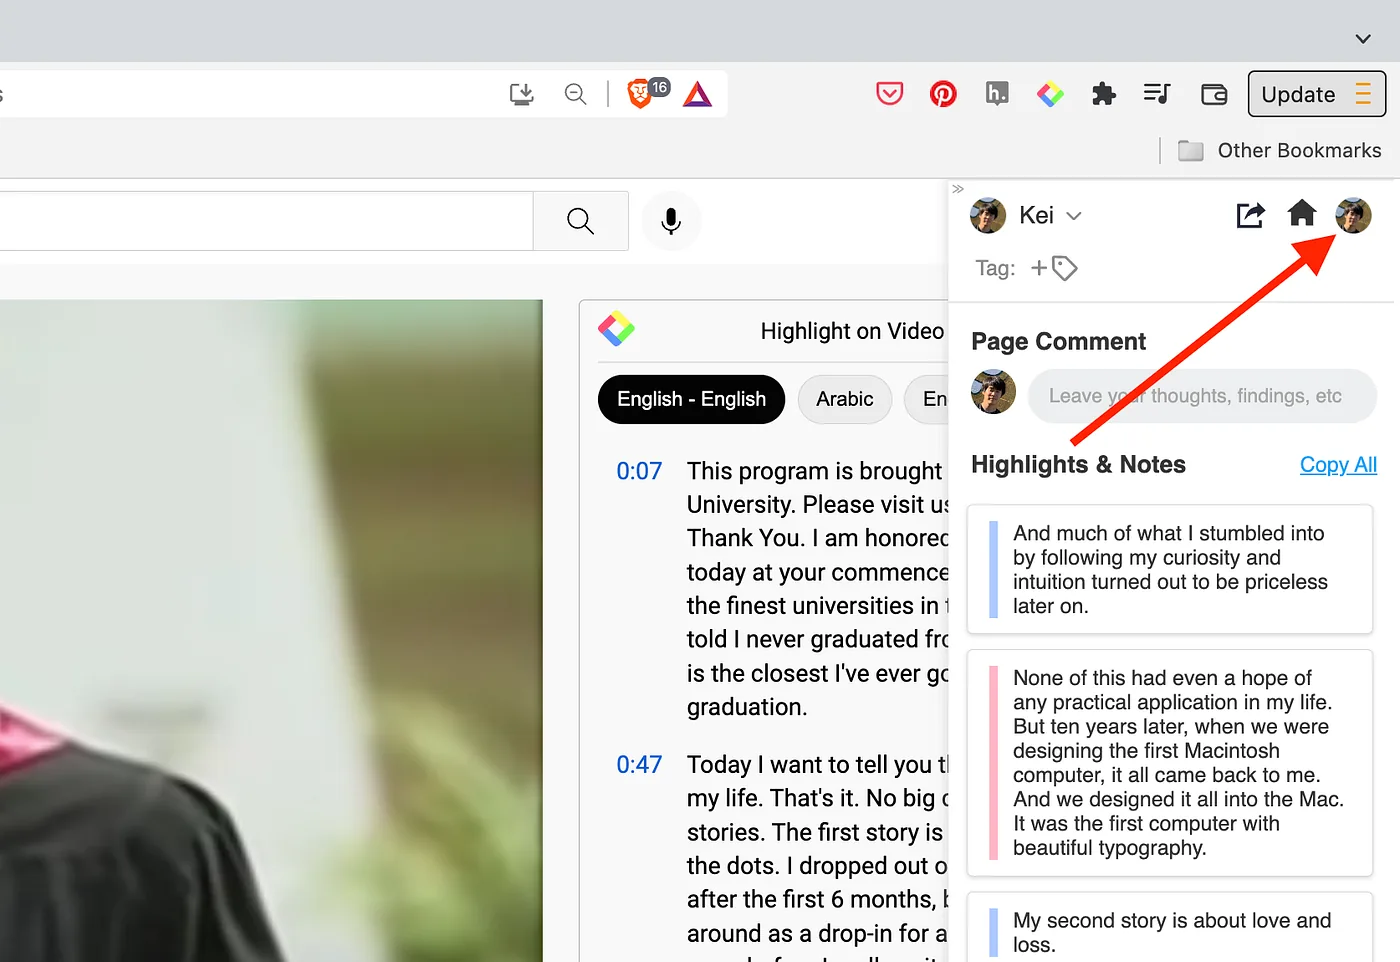Image resolution: width=1400 pixels, height=962 pixels.
Task: Add a tag with the plus tag icon
Action: (1054, 268)
